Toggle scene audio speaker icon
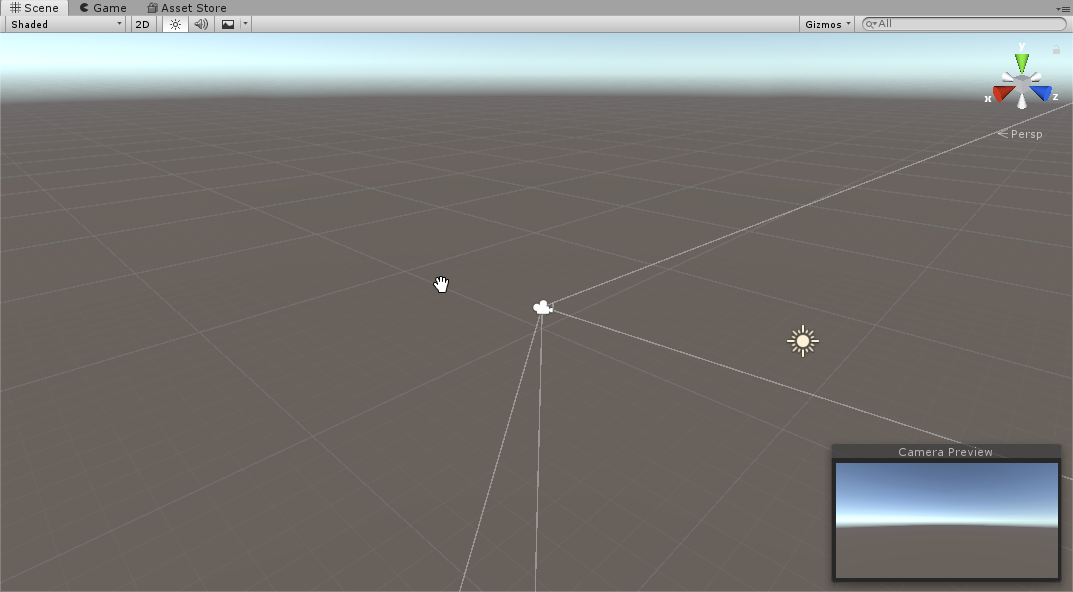Viewport: 1073px width, 592px height. (201, 24)
